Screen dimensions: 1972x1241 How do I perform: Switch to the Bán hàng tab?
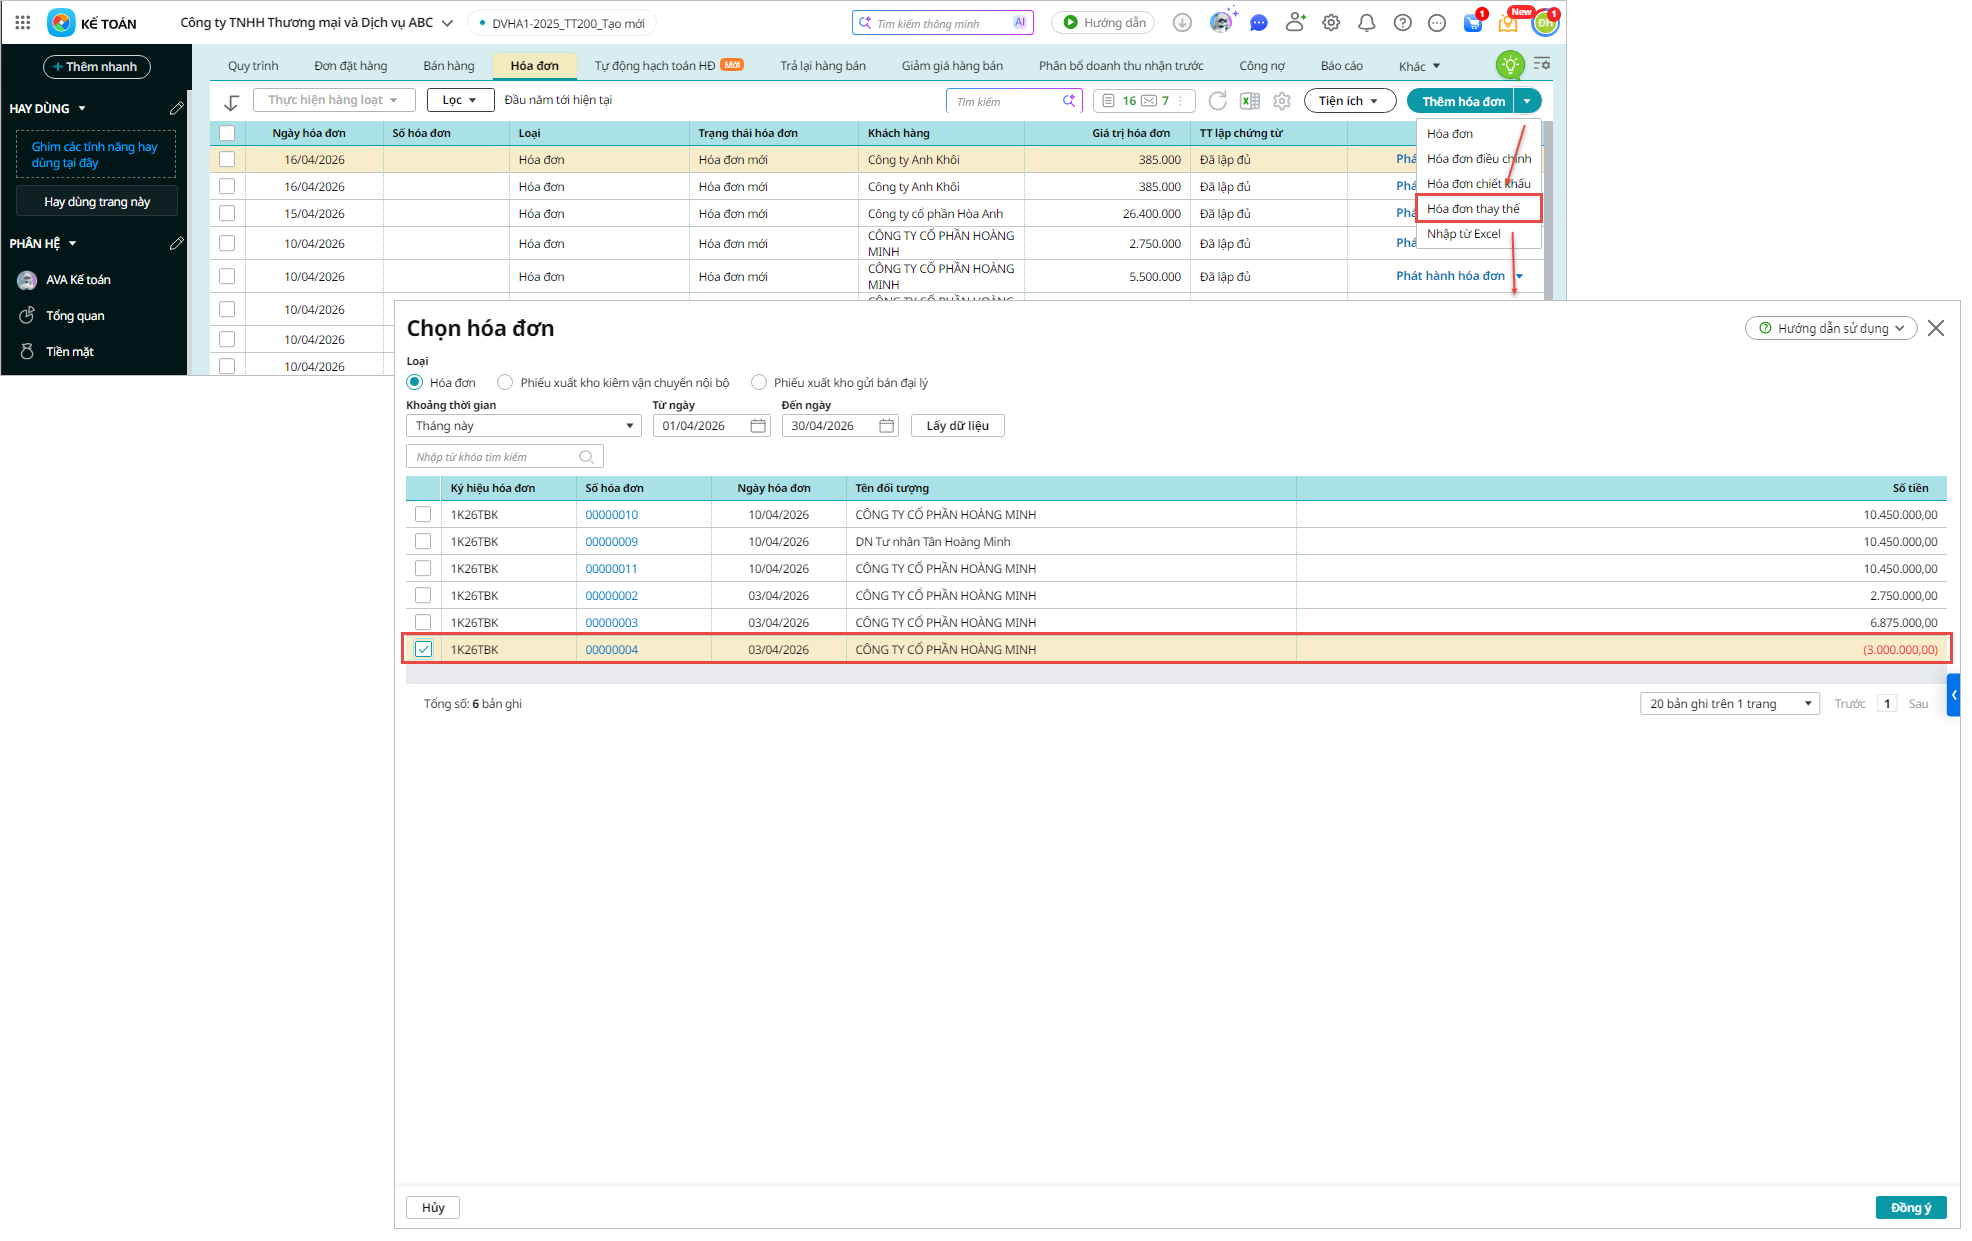[x=448, y=66]
